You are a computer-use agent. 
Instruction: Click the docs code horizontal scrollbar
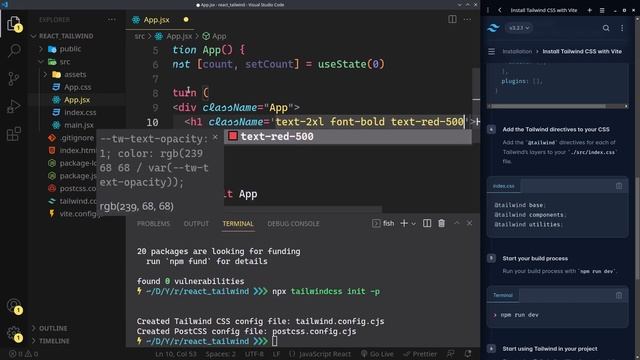click(x=549, y=106)
